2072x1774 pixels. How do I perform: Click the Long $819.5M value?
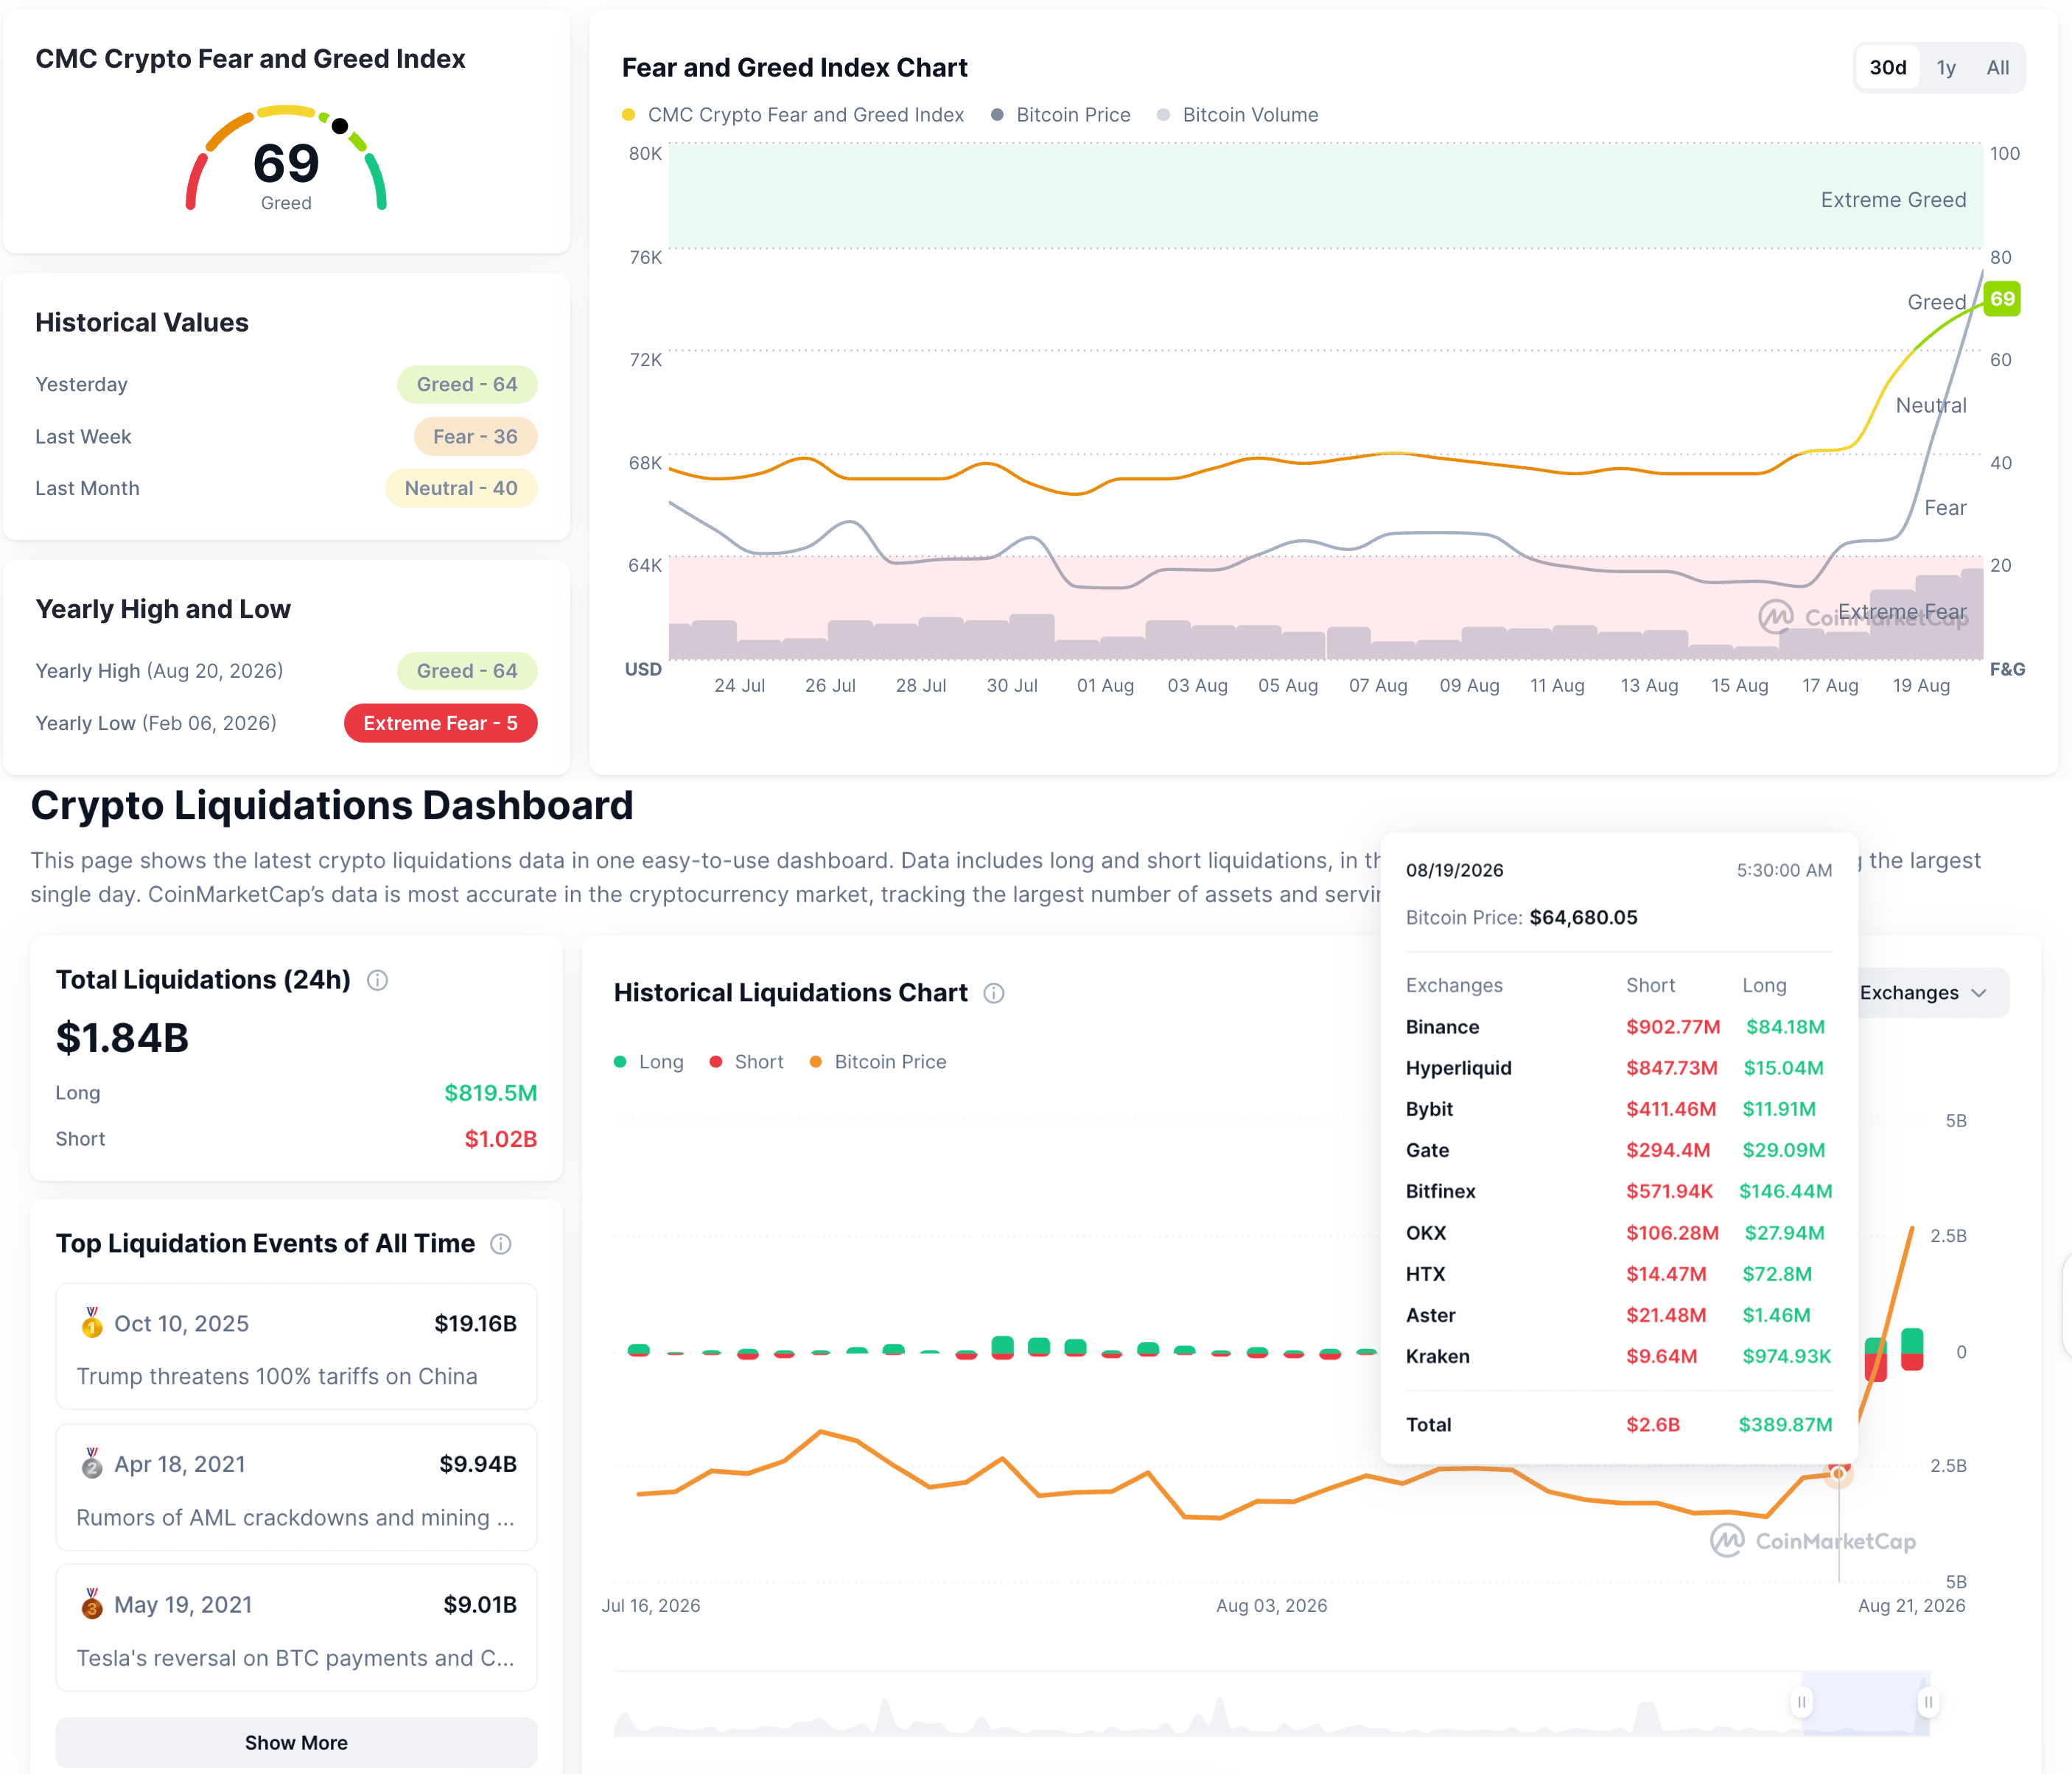490,1093
